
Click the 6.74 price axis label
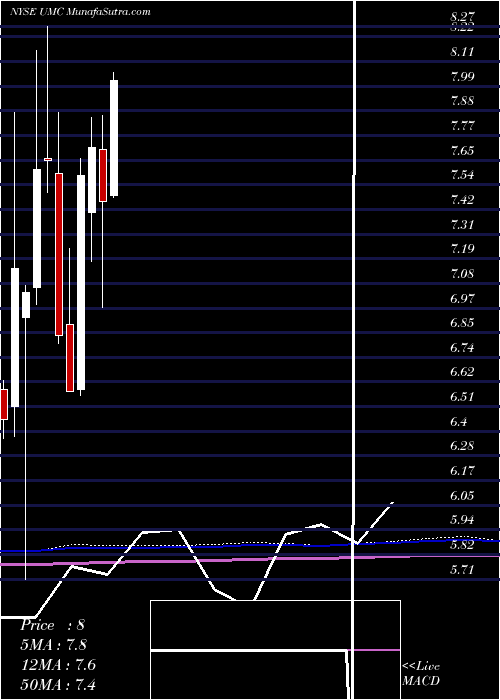tap(462, 347)
